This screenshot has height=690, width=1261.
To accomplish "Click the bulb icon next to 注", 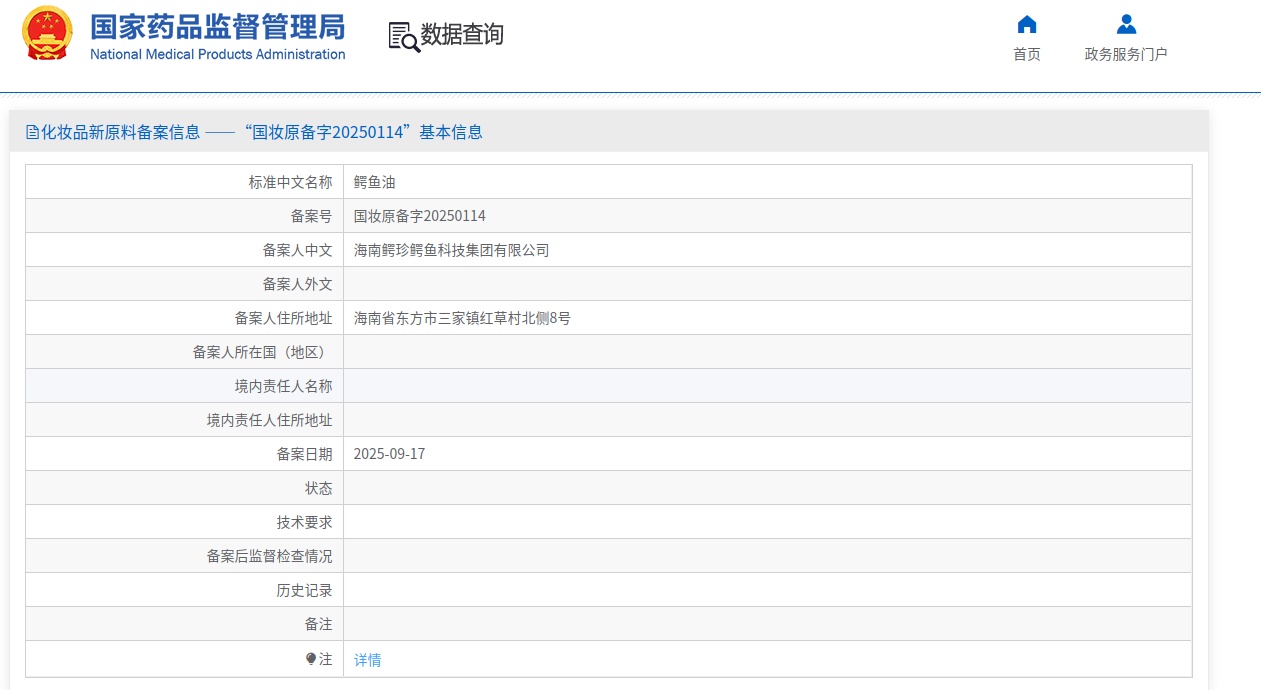I will 311,659.
